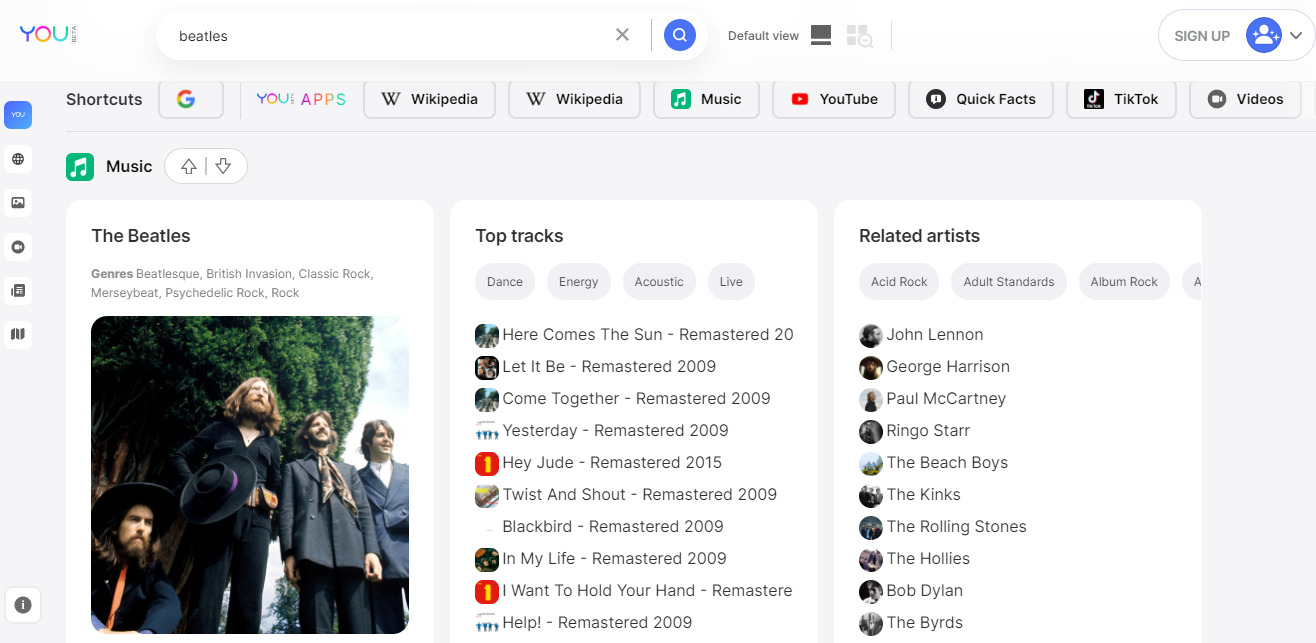Click the Hey Jude album thumbnail
The width and height of the screenshot is (1316, 643).
point(487,464)
